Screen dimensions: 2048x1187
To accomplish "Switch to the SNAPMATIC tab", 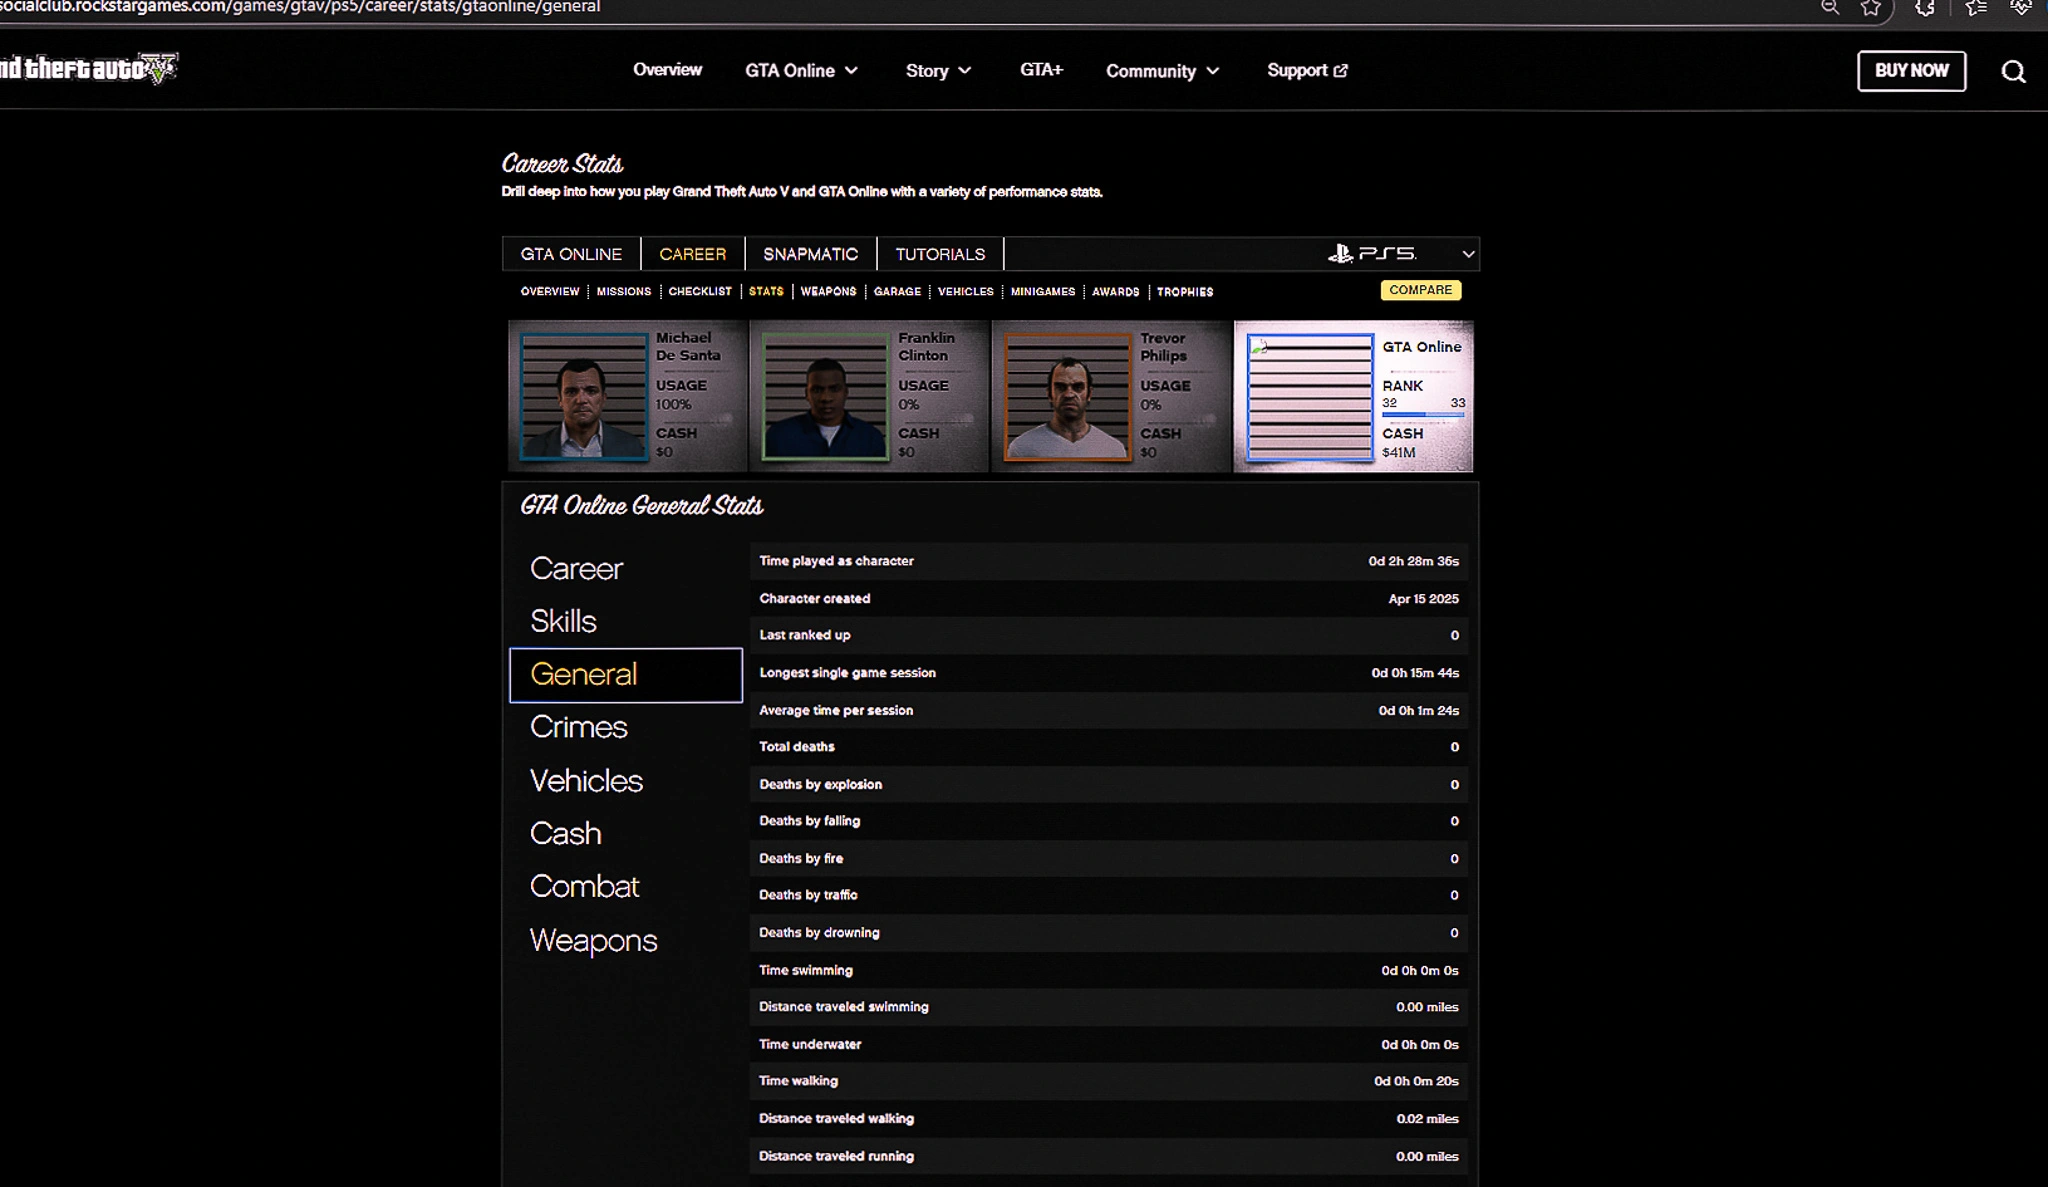I will [x=810, y=254].
